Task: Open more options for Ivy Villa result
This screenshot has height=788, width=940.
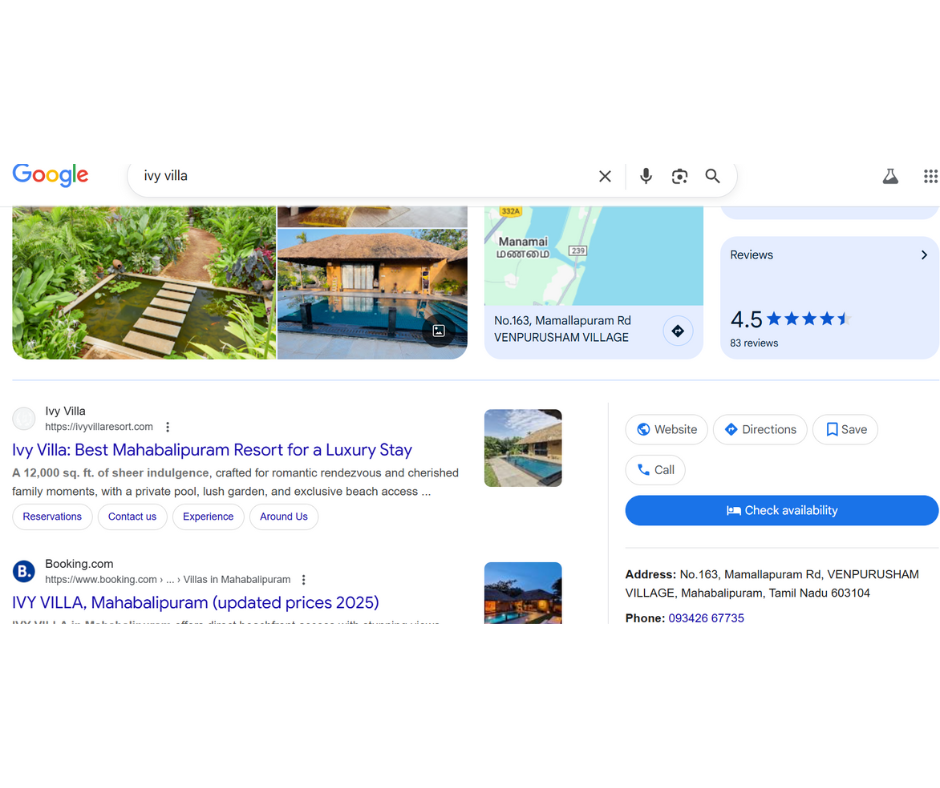Action: (x=168, y=427)
